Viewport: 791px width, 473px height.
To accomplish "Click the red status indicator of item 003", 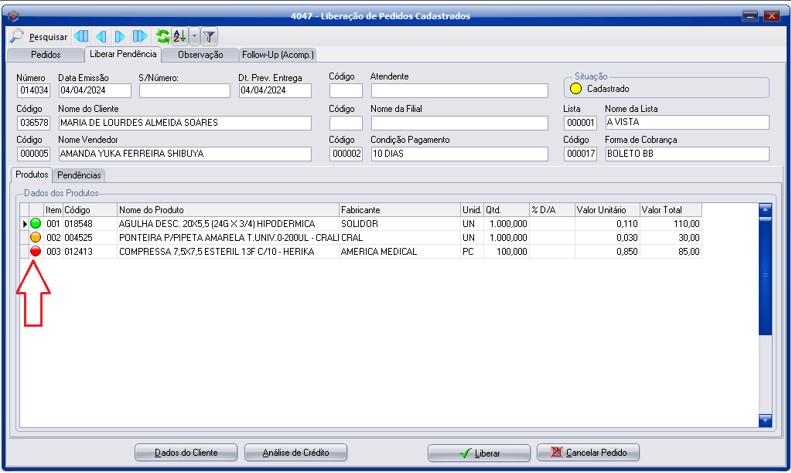I will coord(35,252).
